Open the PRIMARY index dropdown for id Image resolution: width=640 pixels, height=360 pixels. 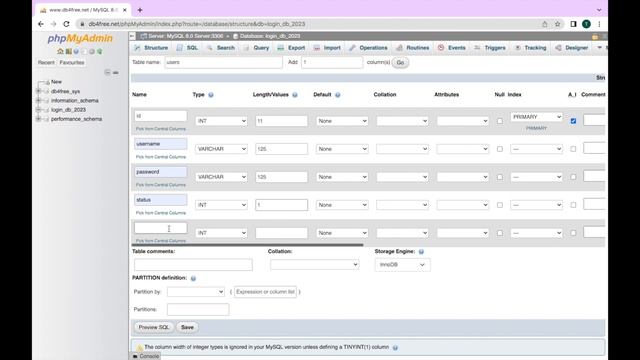click(536, 117)
